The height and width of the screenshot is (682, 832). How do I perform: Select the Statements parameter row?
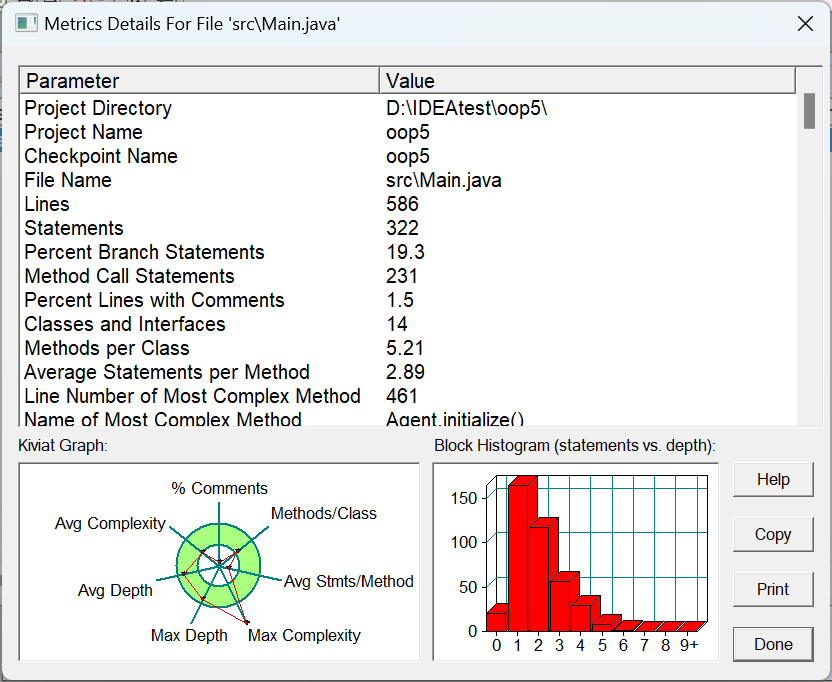coord(408,228)
